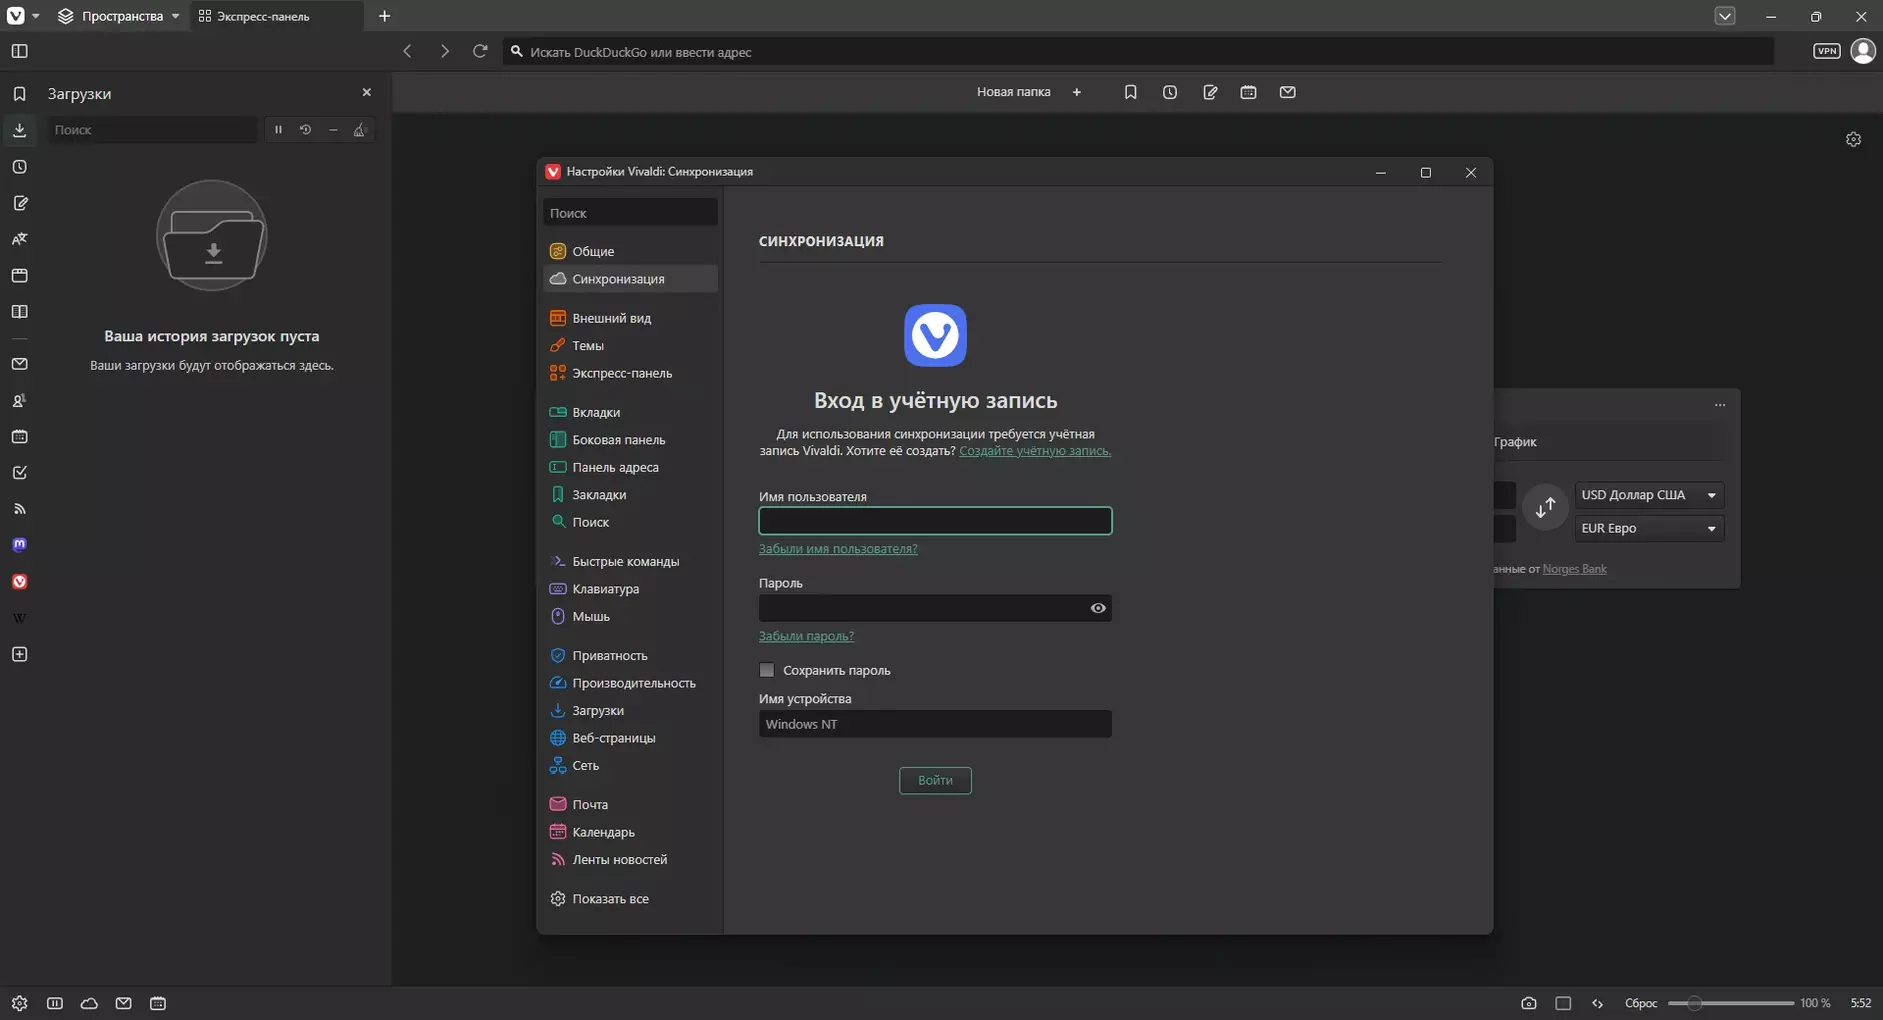This screenshot has height=1020, width=1883.
Task: Follow the 'Забыли пароль?' link
Action: tap(806, 636)
